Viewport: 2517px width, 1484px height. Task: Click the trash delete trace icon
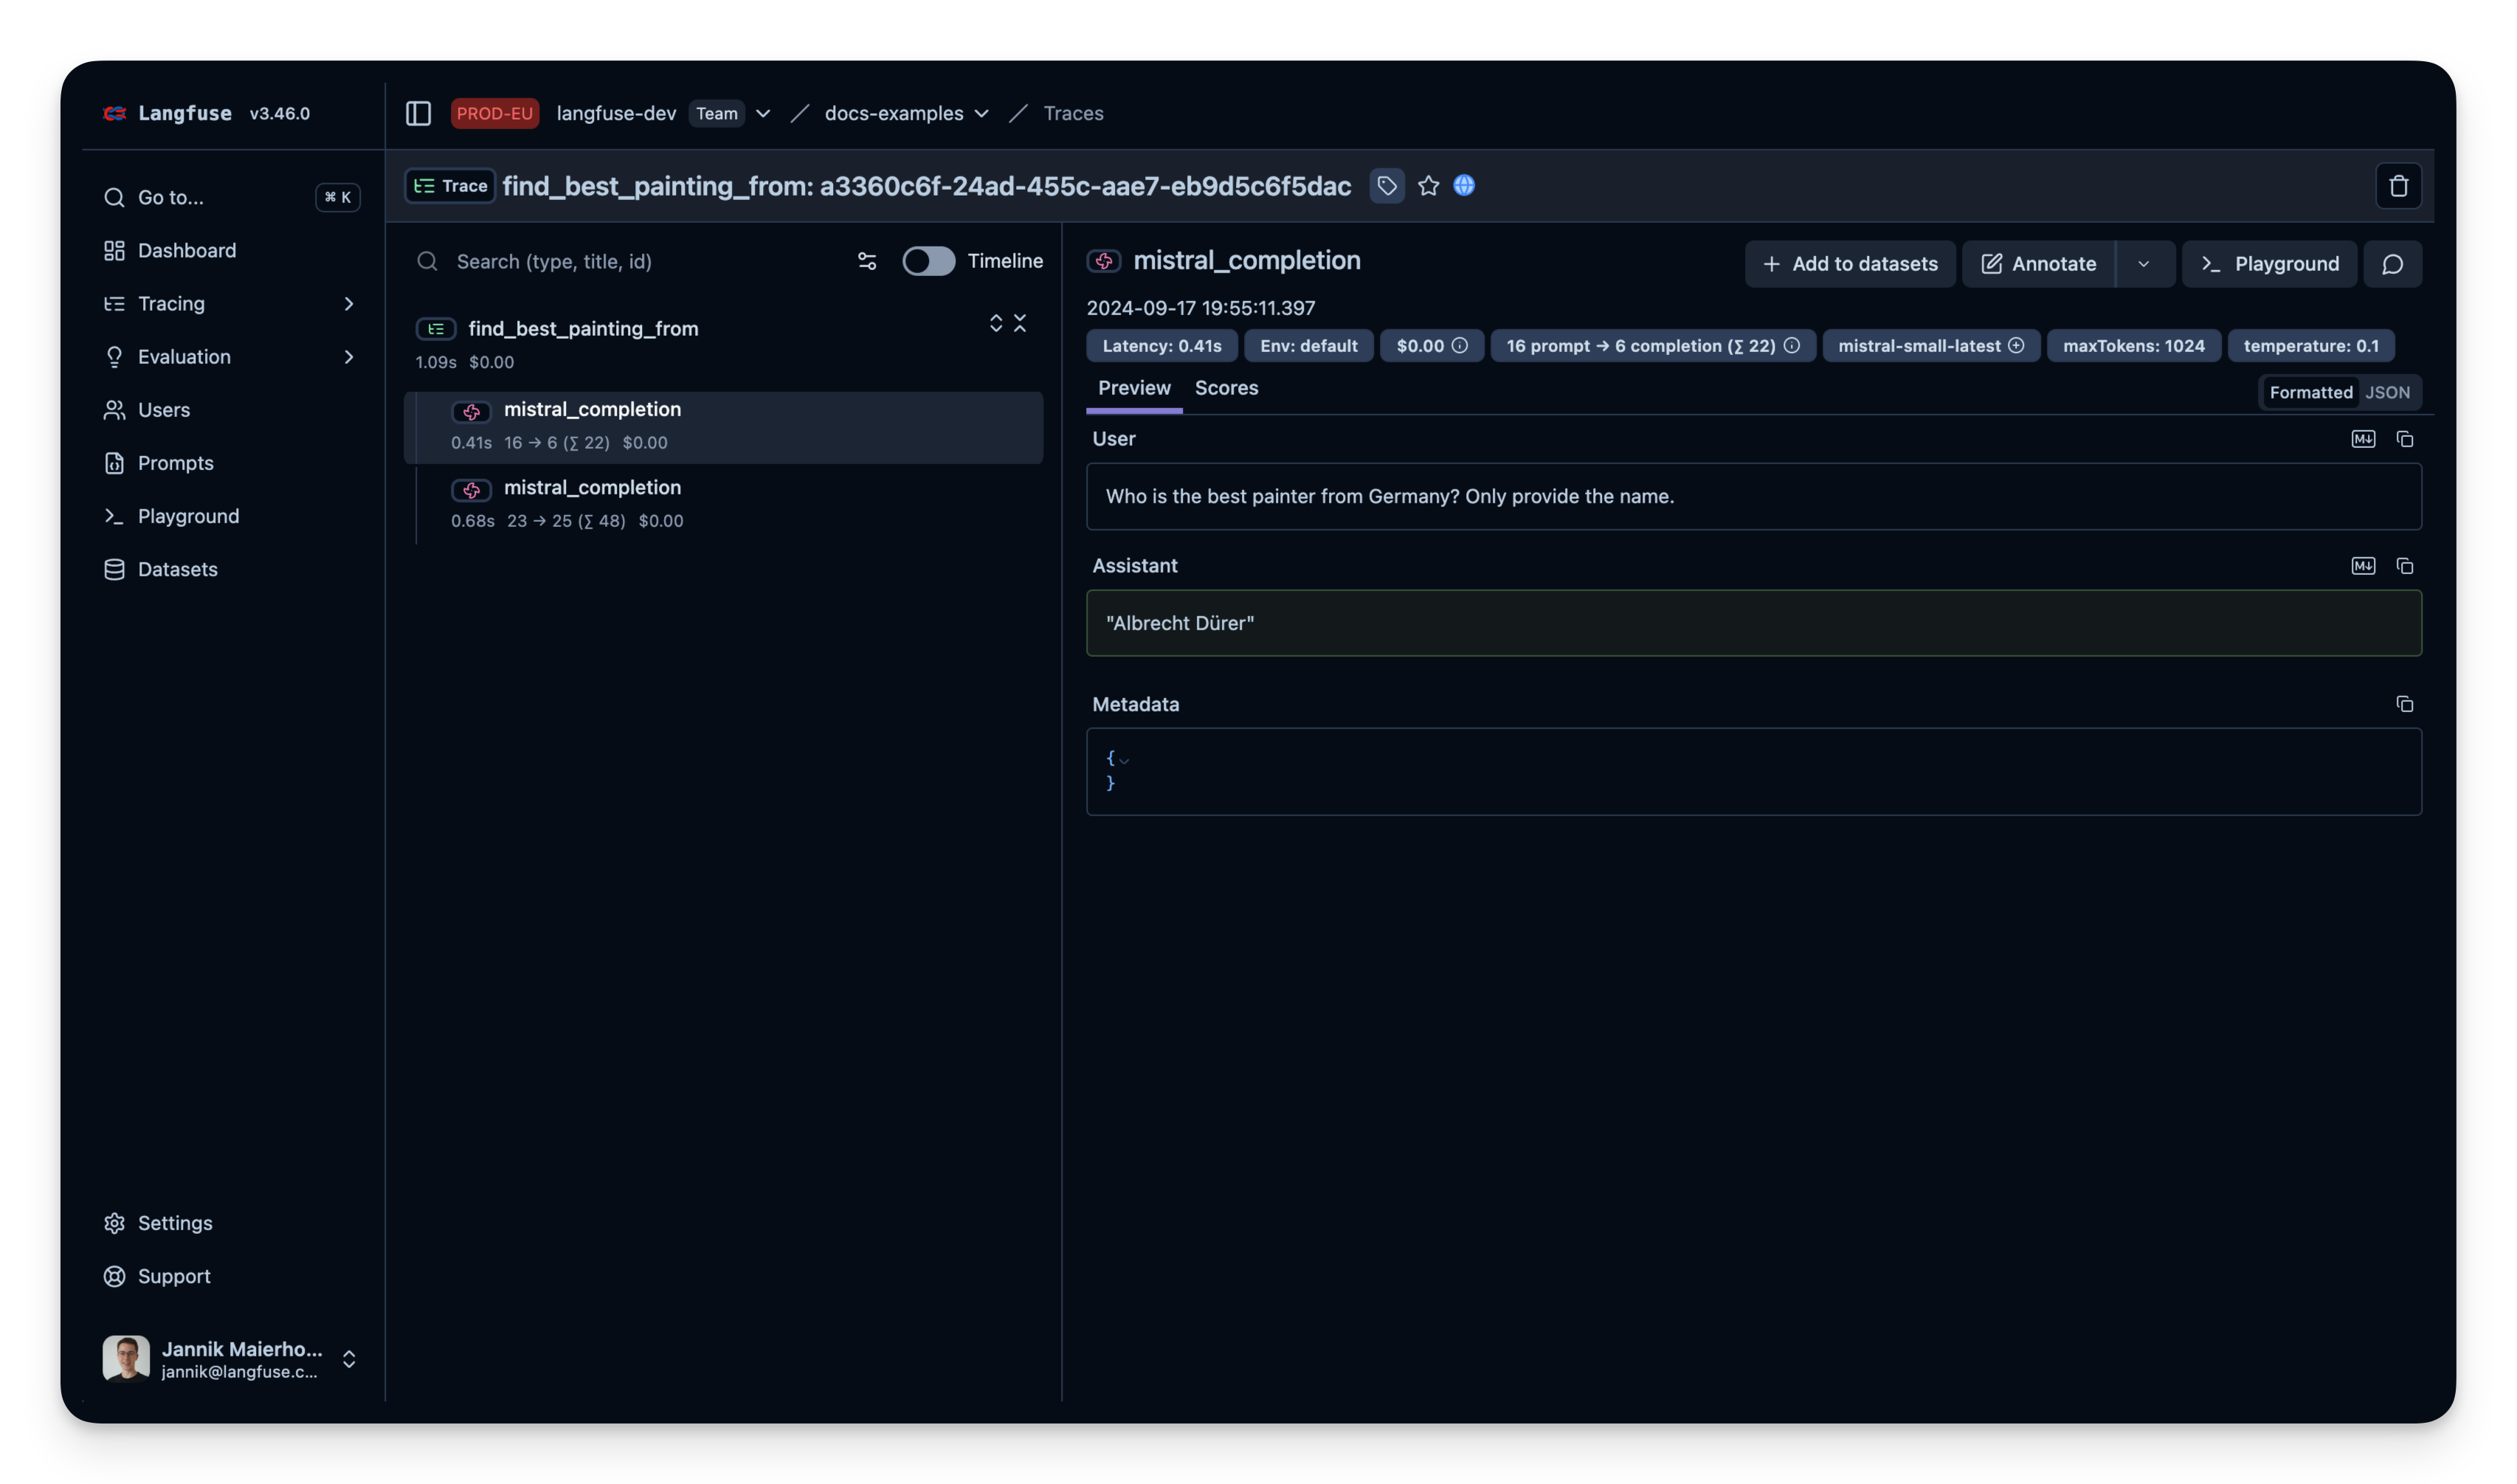(x=2398, y=186)
